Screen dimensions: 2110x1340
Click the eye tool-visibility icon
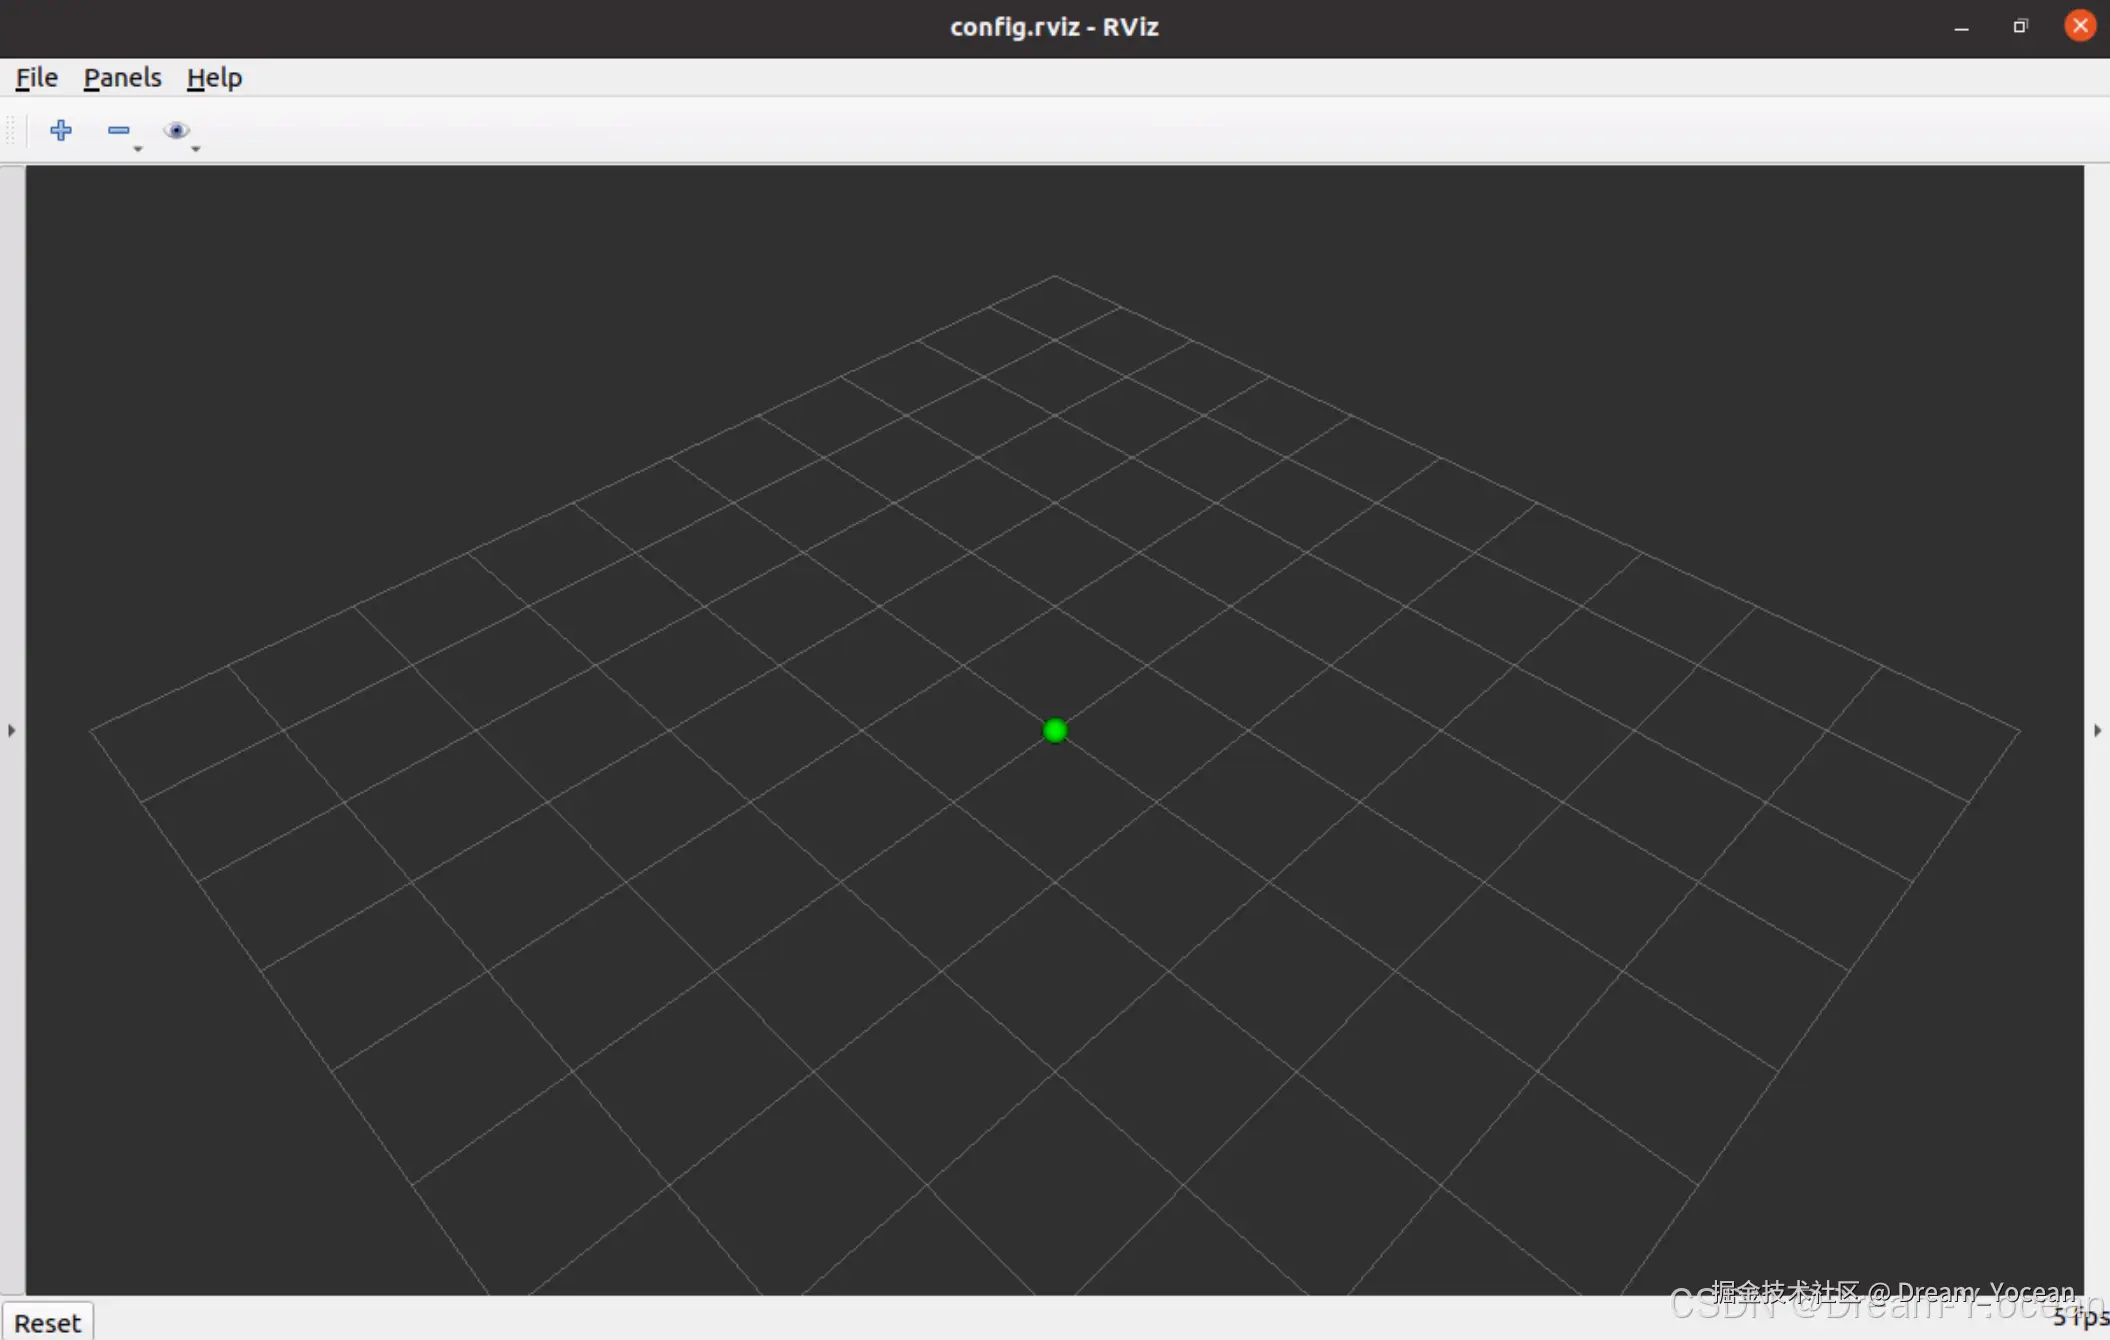[176, 131]
